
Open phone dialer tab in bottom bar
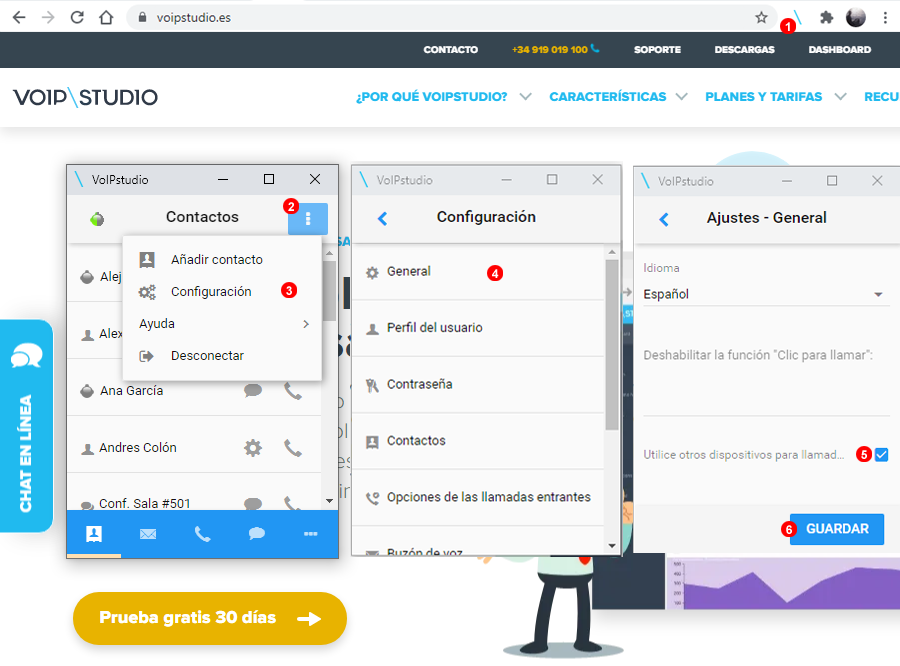point(203,535)
